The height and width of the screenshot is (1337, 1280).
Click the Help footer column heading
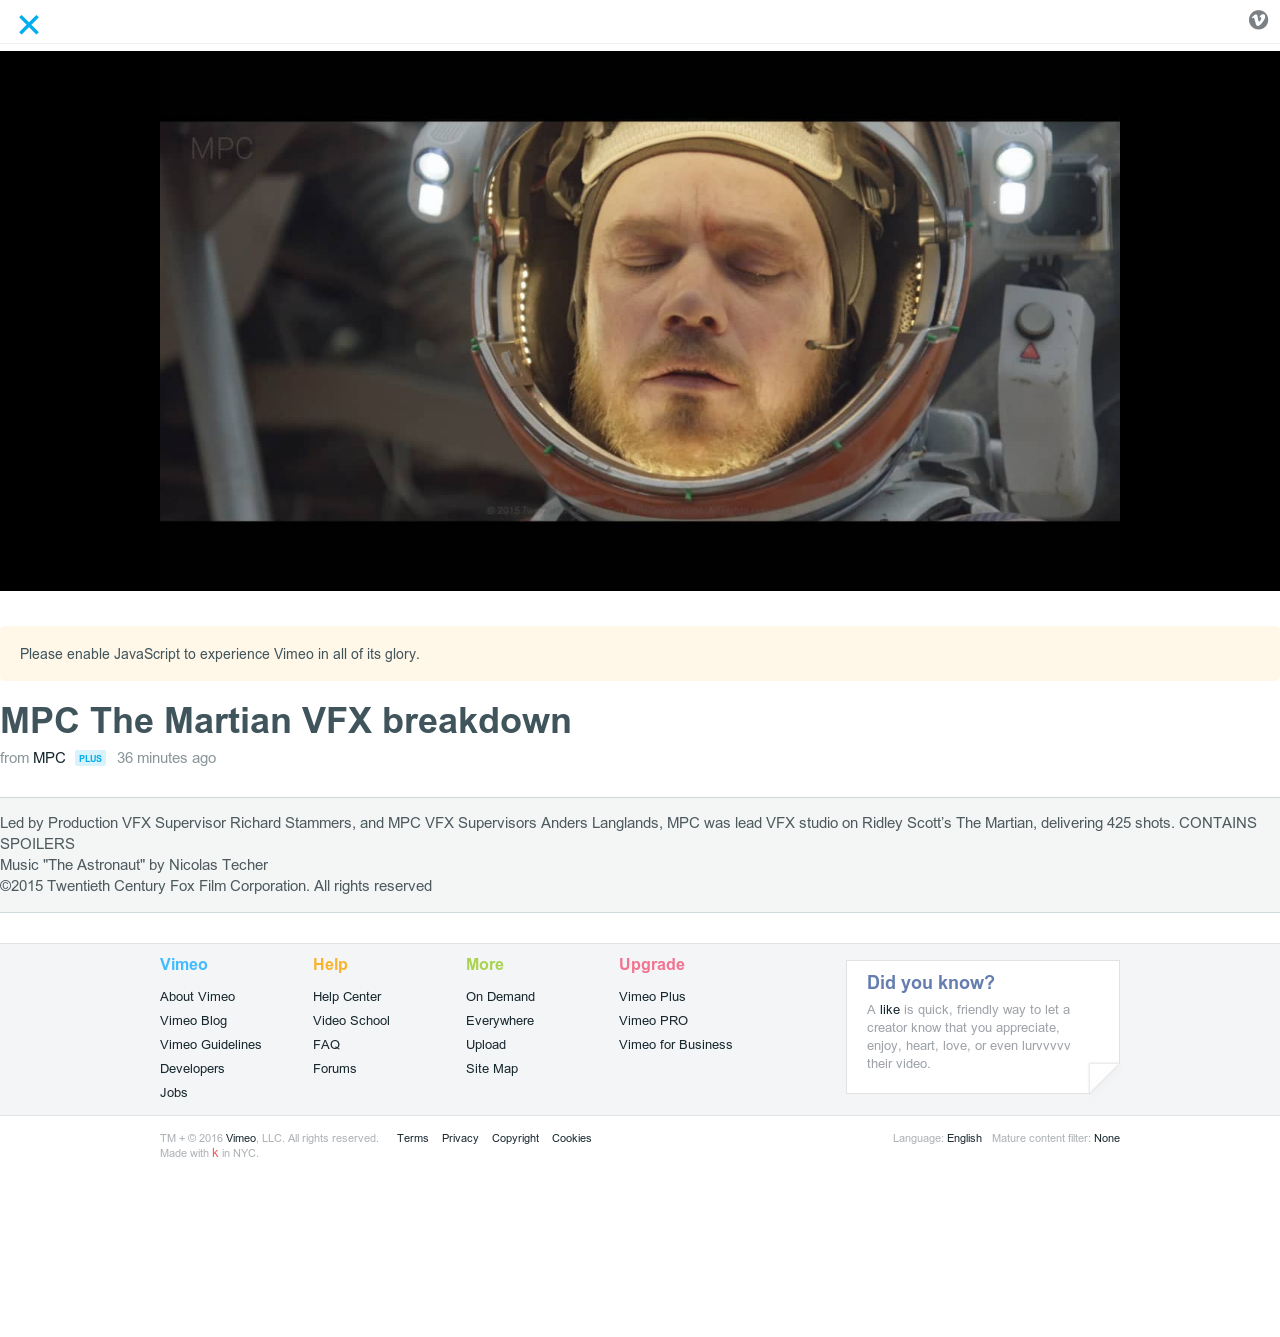330,964
